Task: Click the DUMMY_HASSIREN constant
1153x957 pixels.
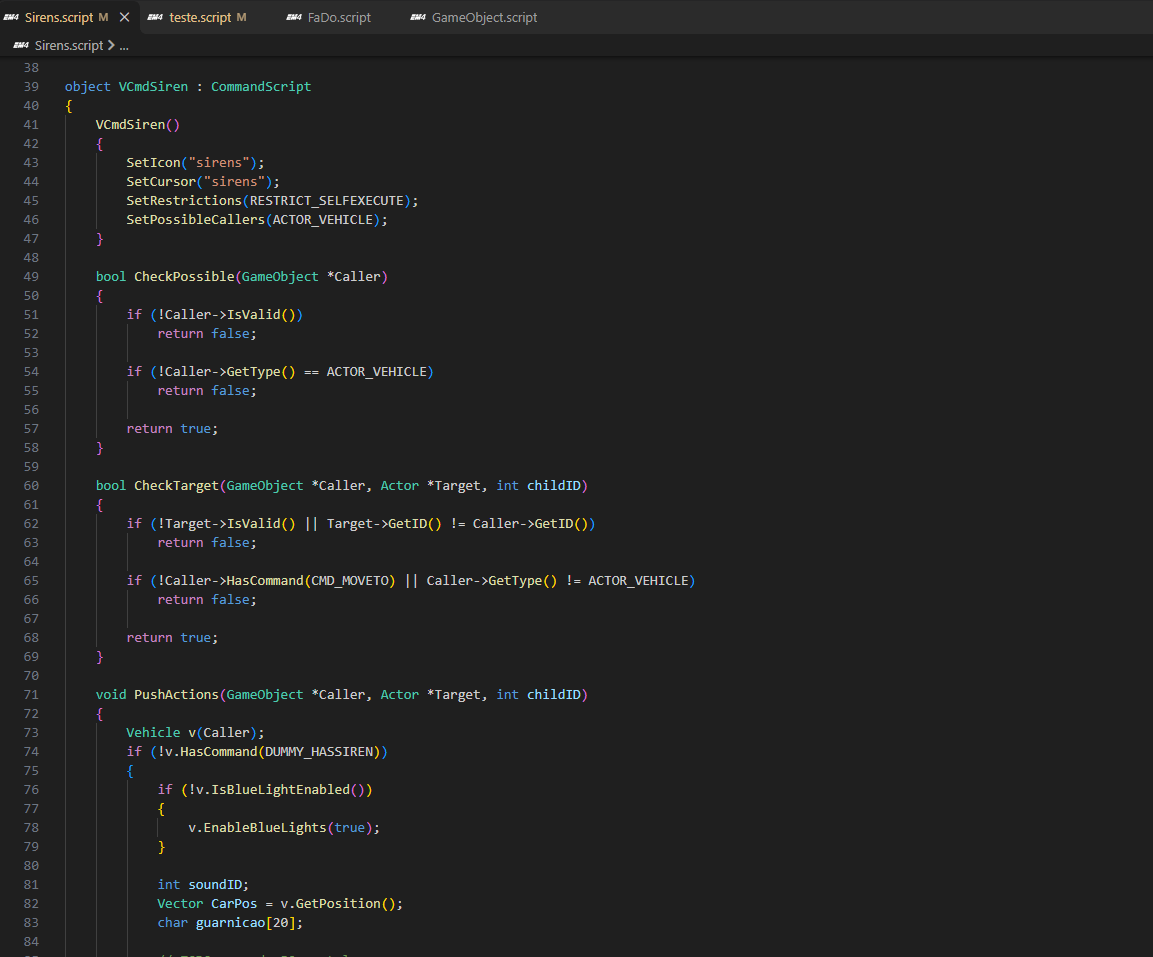Action: (x=319, y=752)
